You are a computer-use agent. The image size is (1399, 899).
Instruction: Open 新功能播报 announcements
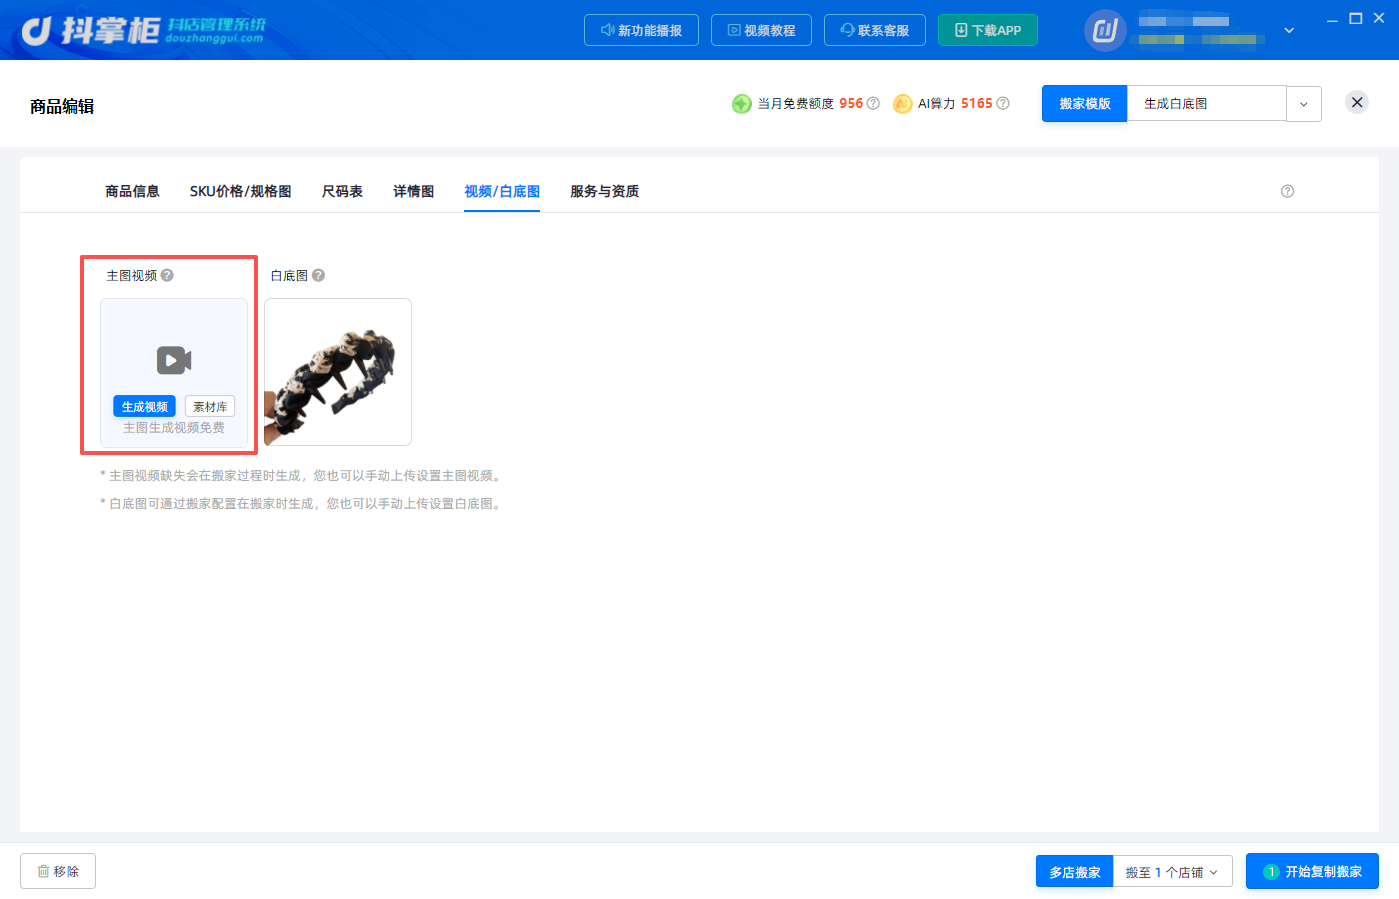tap(641, 30)
